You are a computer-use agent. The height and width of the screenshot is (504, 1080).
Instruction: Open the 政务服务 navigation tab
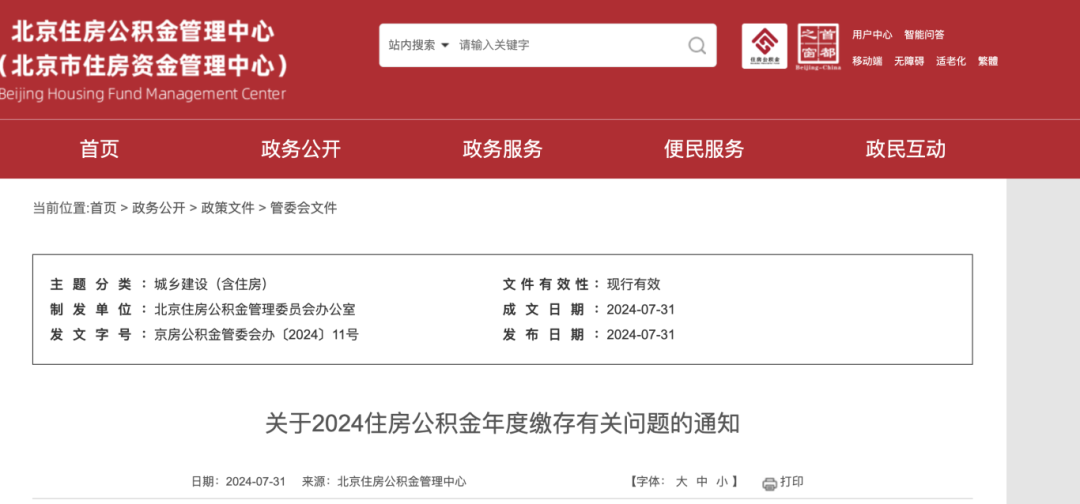coord(503,149)
